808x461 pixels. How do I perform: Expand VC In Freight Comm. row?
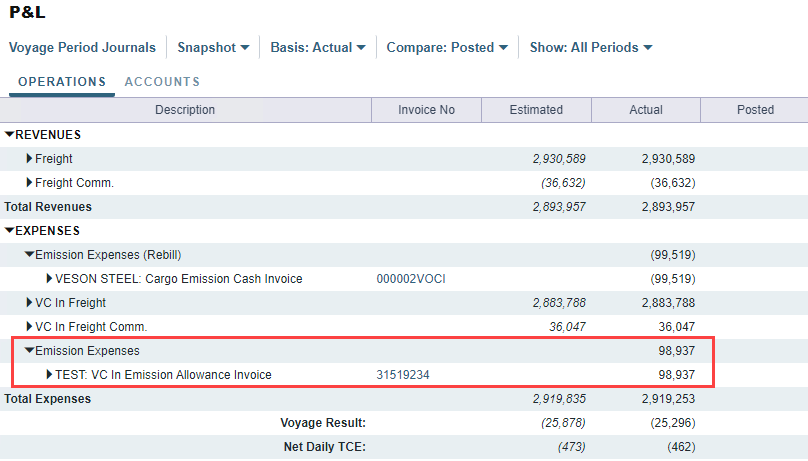coord(30,327)
